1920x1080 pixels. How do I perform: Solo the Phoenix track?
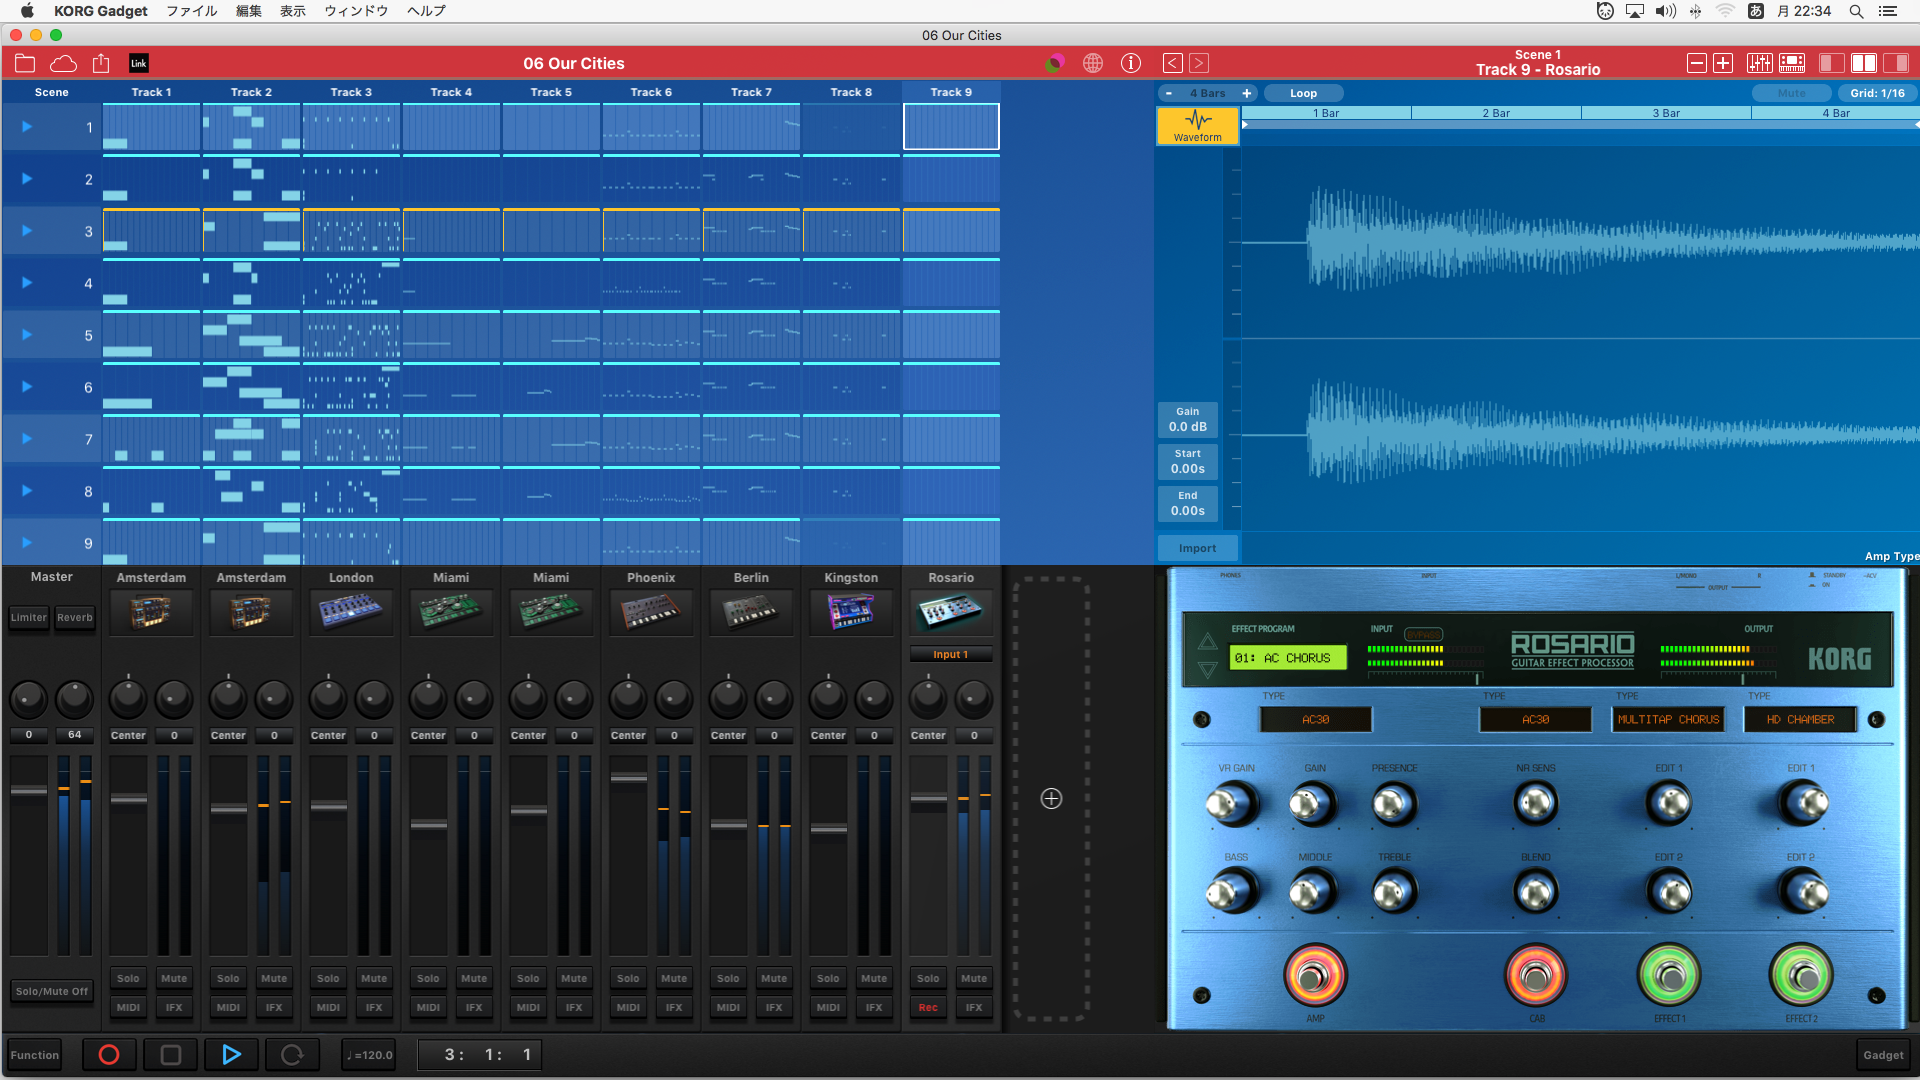click(628, 978)
